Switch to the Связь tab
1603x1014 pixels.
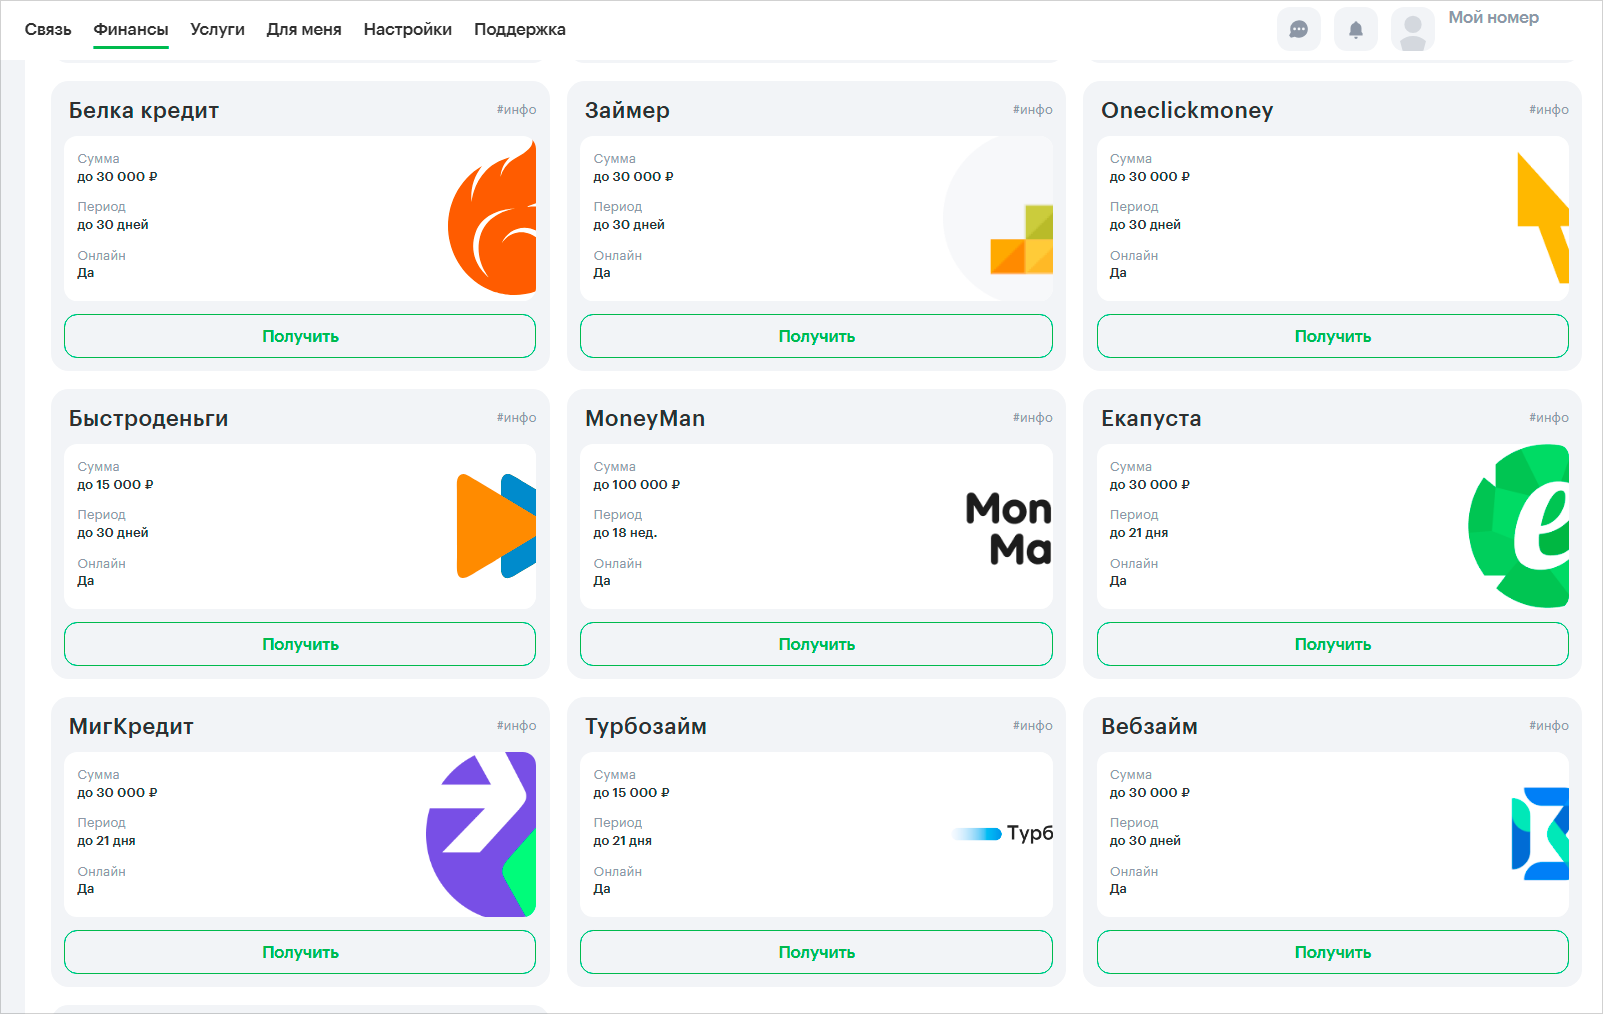coord(48,30)
